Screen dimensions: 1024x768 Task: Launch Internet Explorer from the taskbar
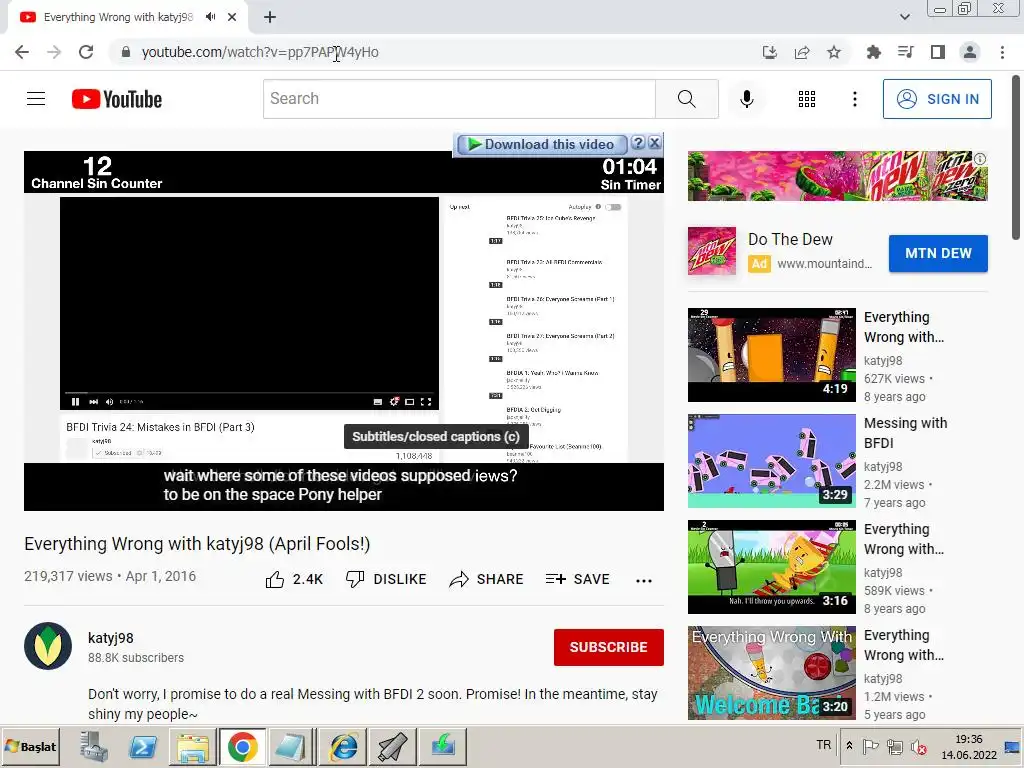[x=344, y=746]
